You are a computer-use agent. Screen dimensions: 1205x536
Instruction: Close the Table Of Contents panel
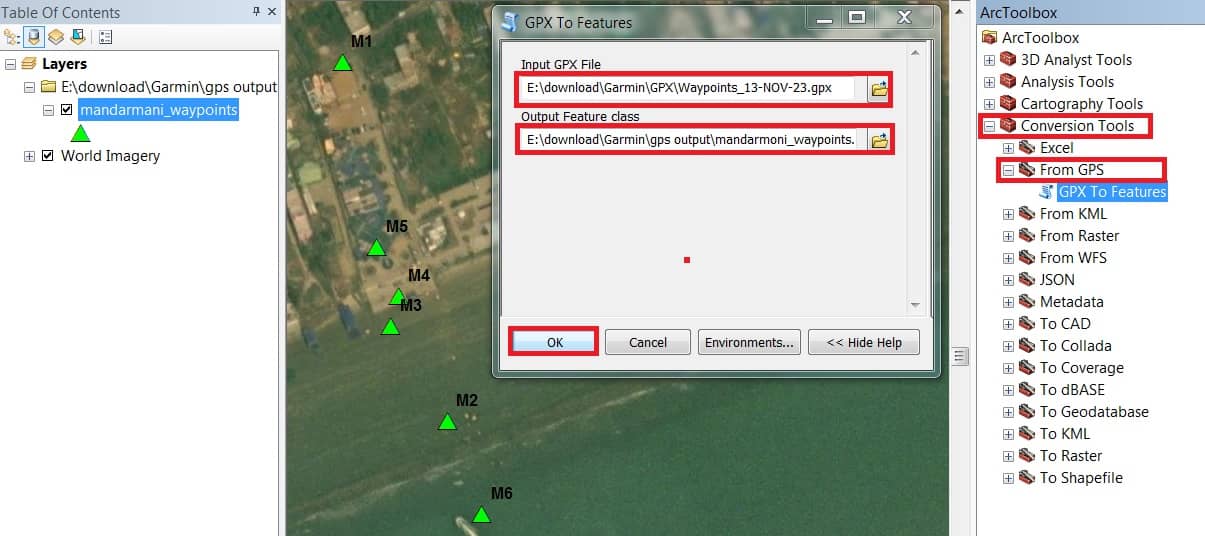271,12
